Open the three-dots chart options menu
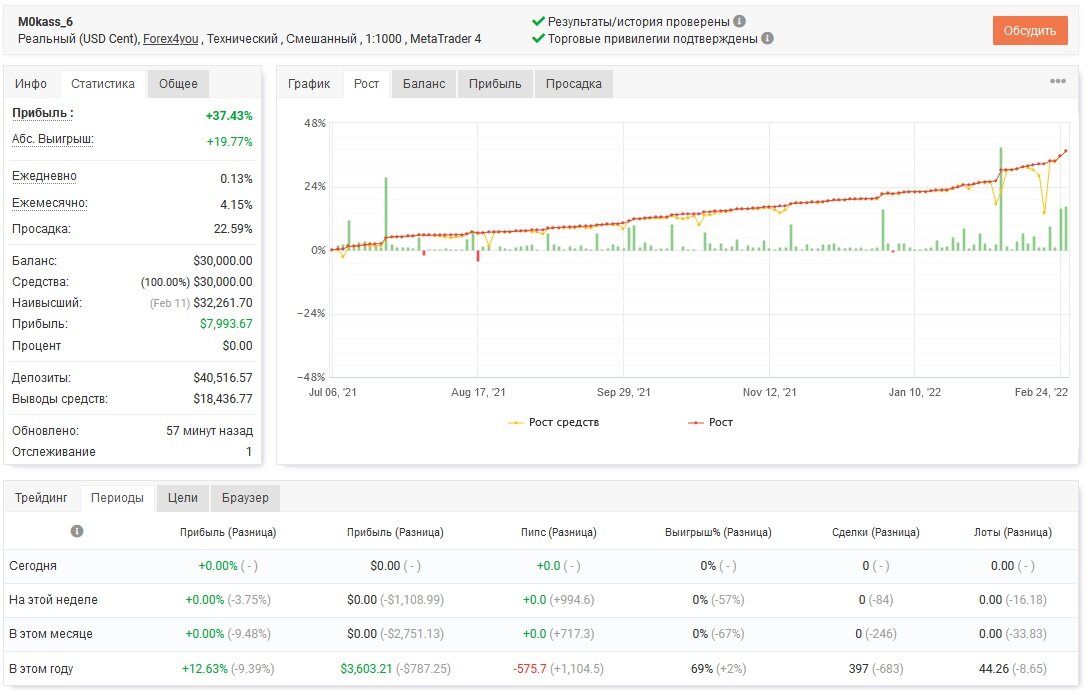This screenshot has height=691, width=1092. coord(1058,81)
